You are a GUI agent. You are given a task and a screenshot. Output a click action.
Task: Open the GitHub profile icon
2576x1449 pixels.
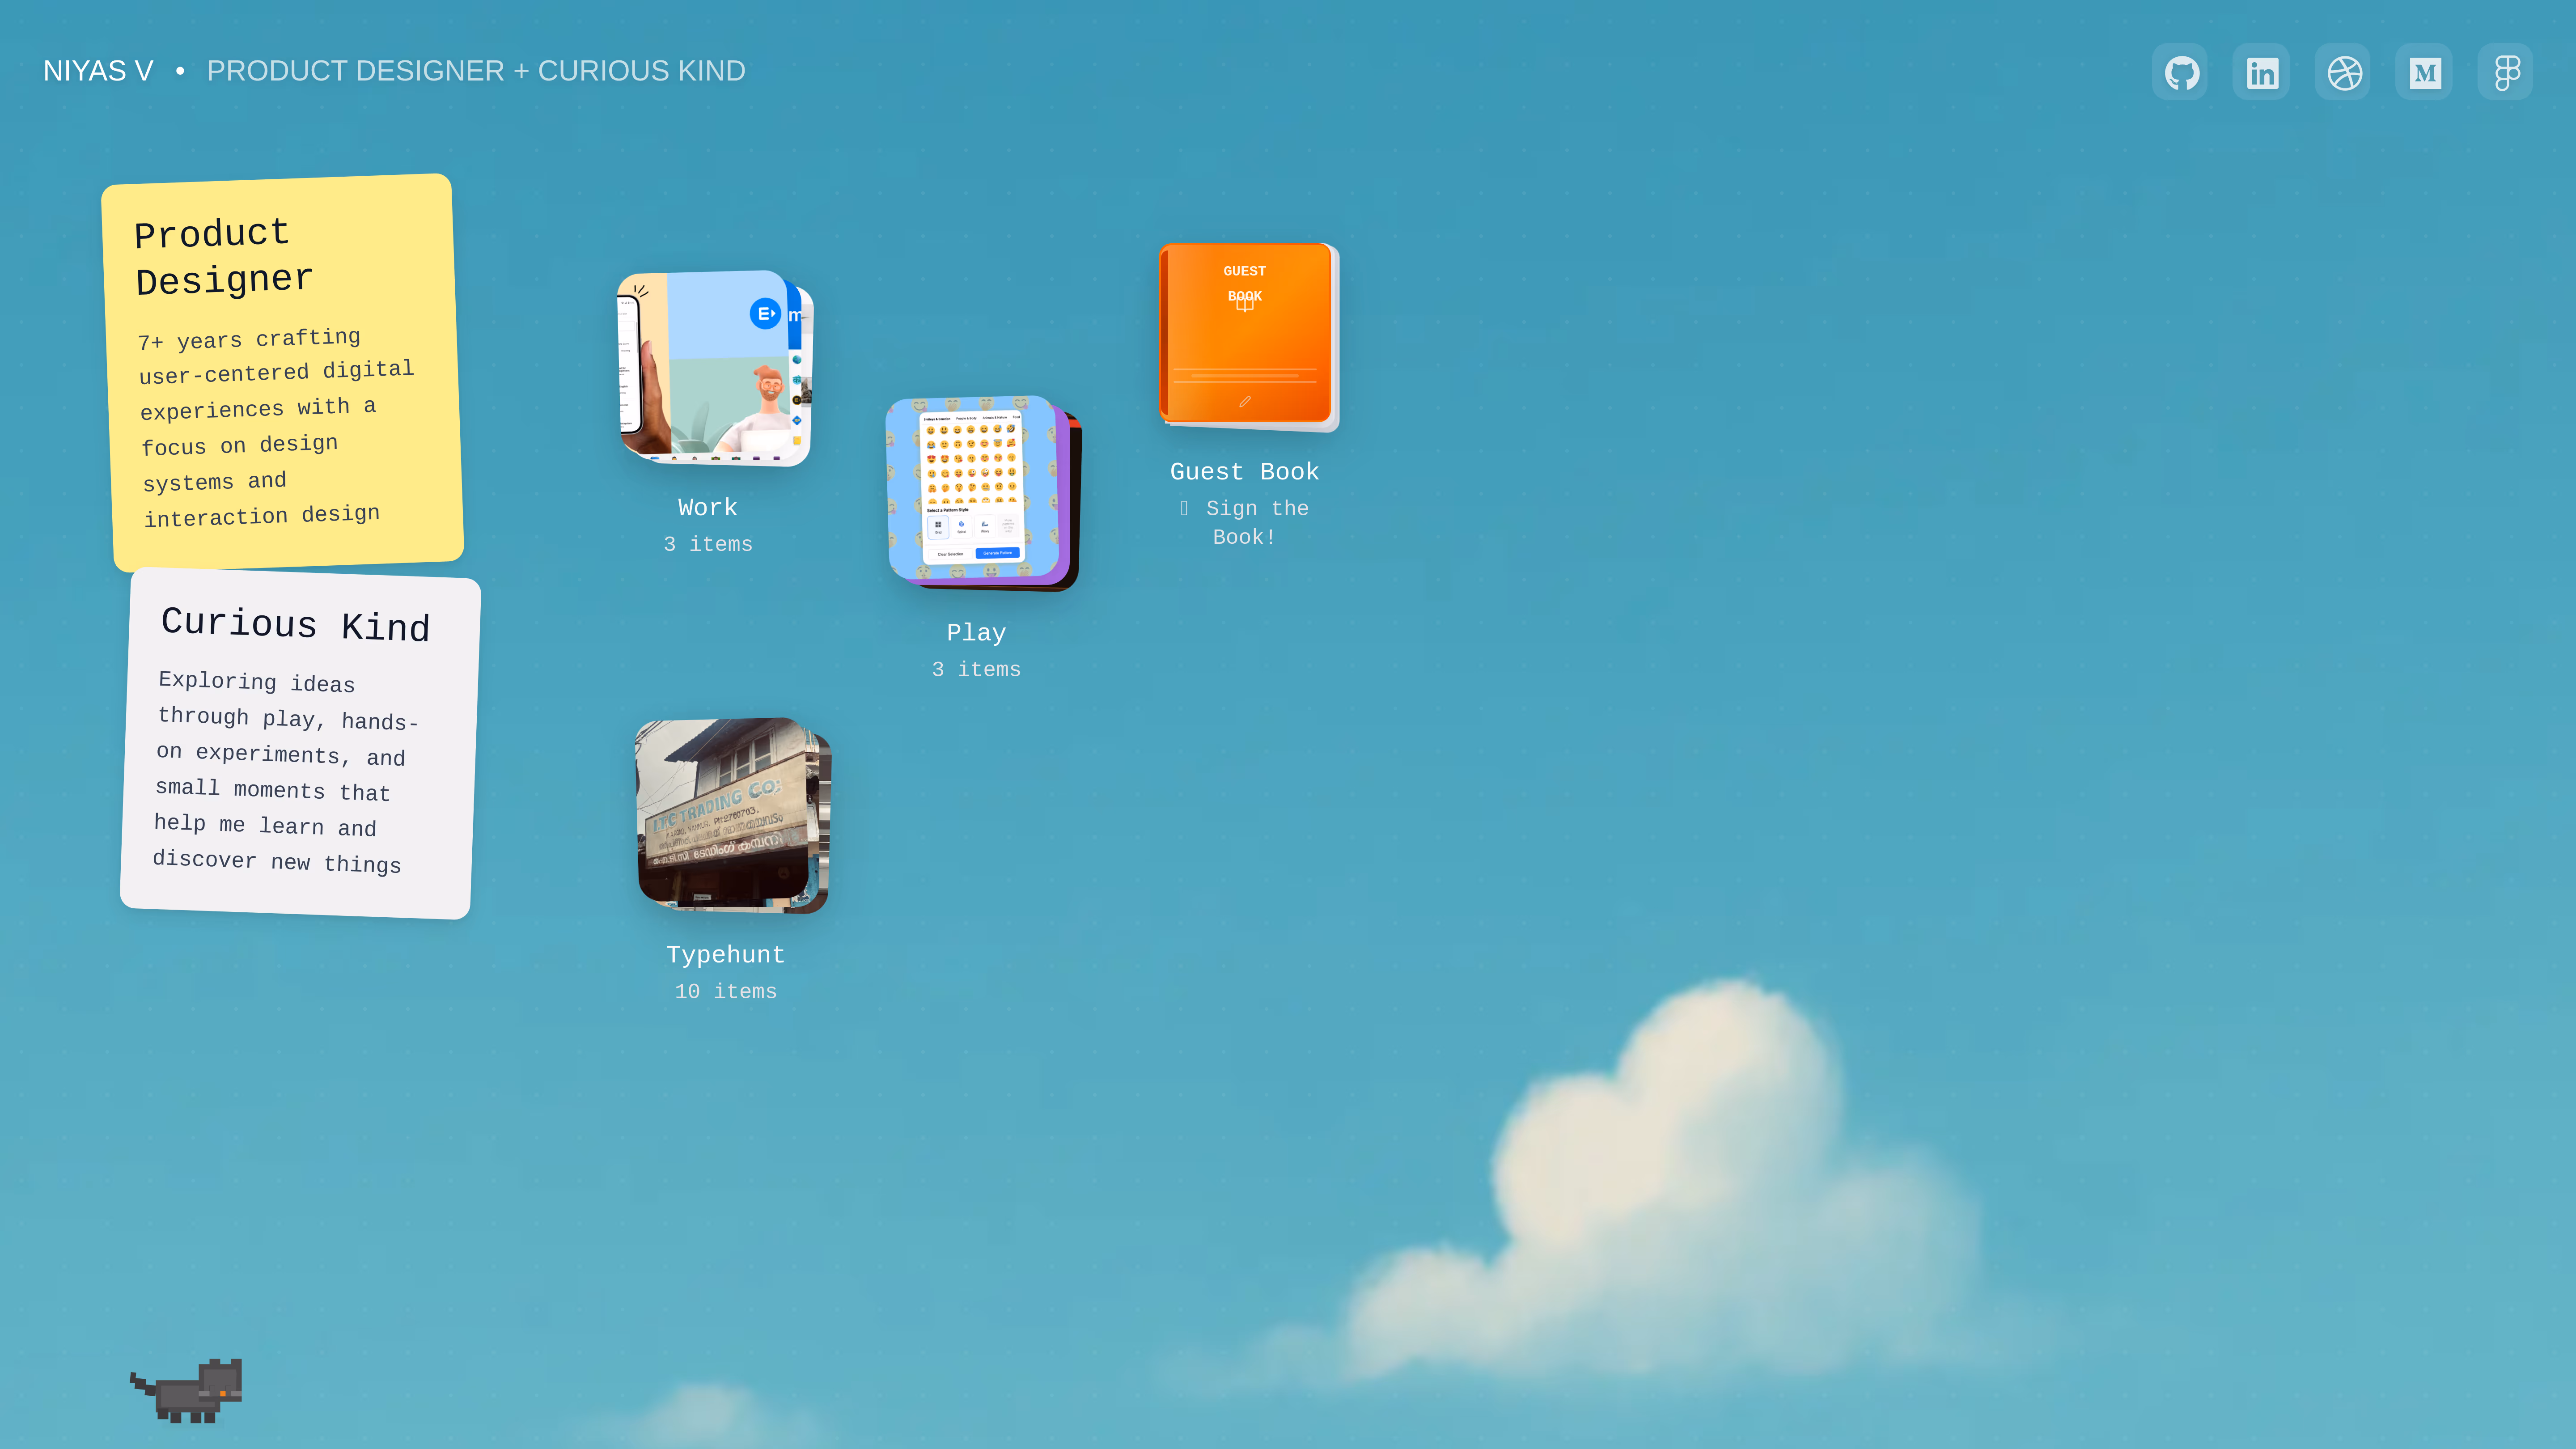2180,72
